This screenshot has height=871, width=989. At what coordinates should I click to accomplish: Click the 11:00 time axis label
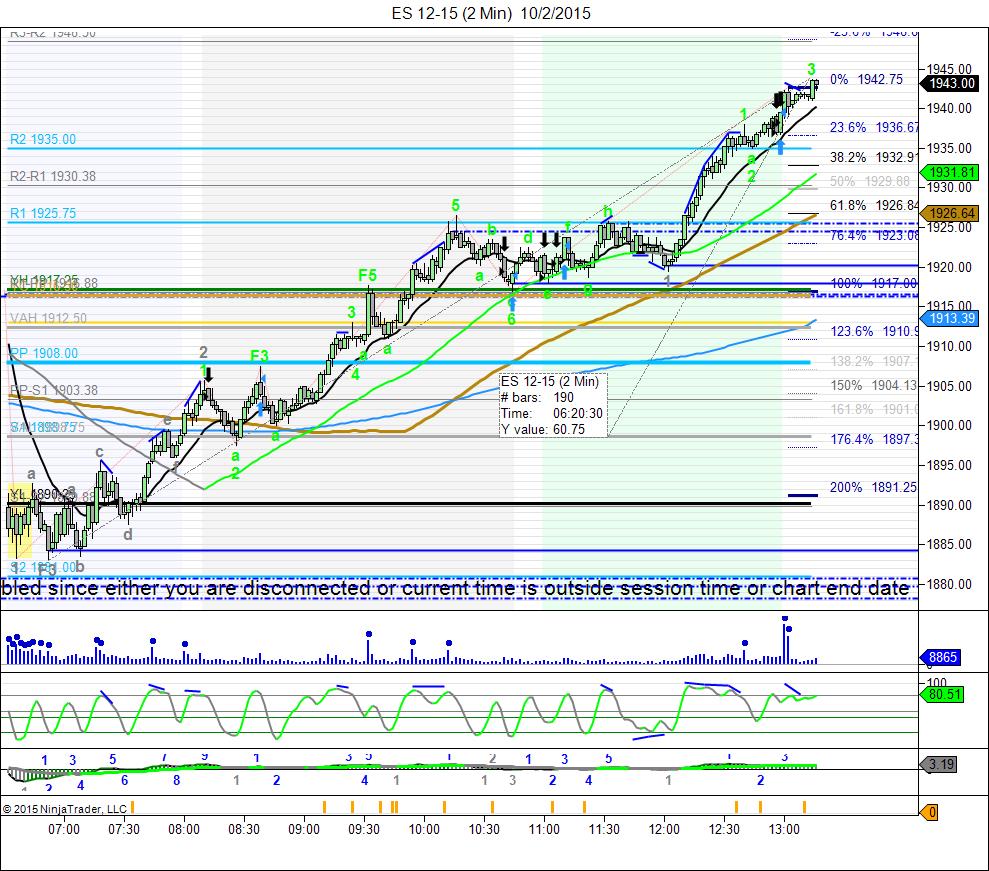pos(544,829)
